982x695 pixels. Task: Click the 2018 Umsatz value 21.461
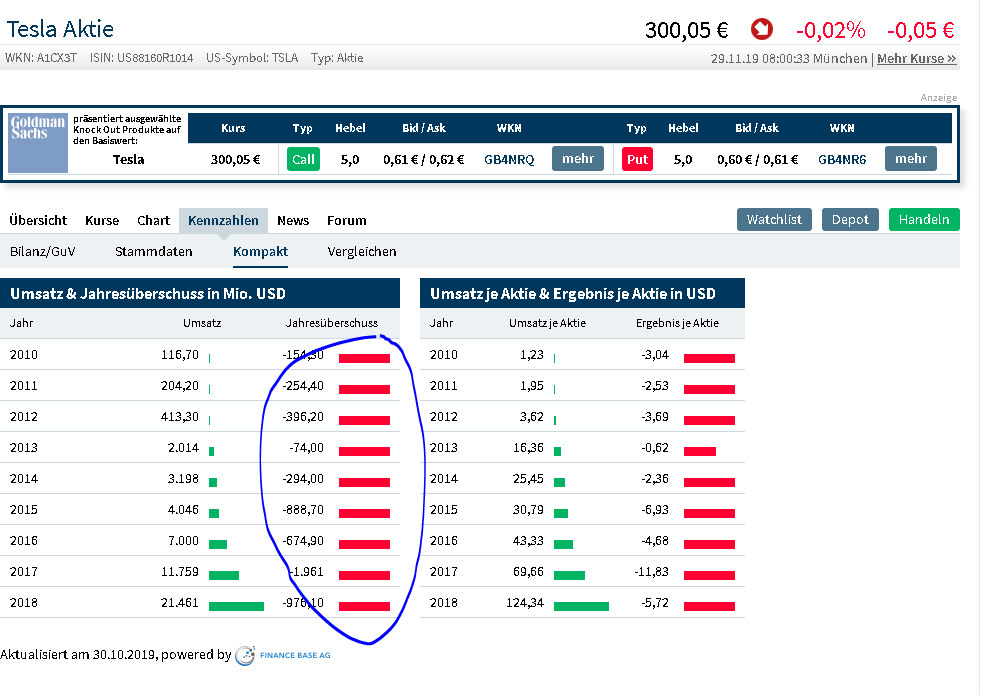point(180,603)
